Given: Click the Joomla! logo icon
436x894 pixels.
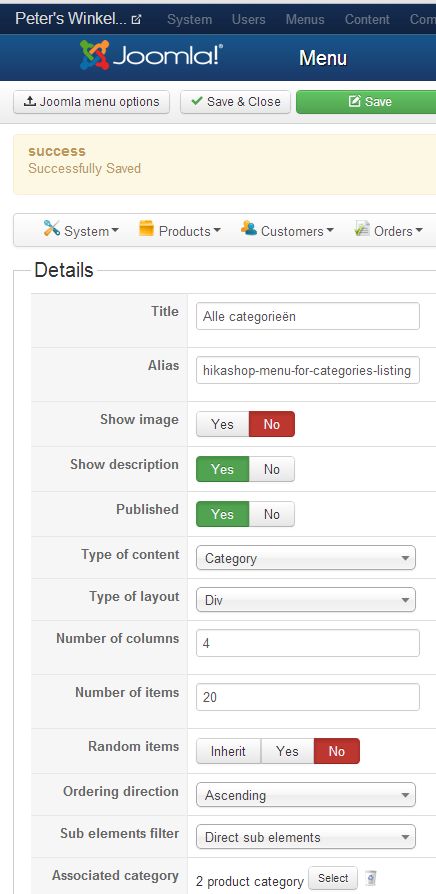Looking at the screenshot, I should pyautogui.click(x=95, y=56).
